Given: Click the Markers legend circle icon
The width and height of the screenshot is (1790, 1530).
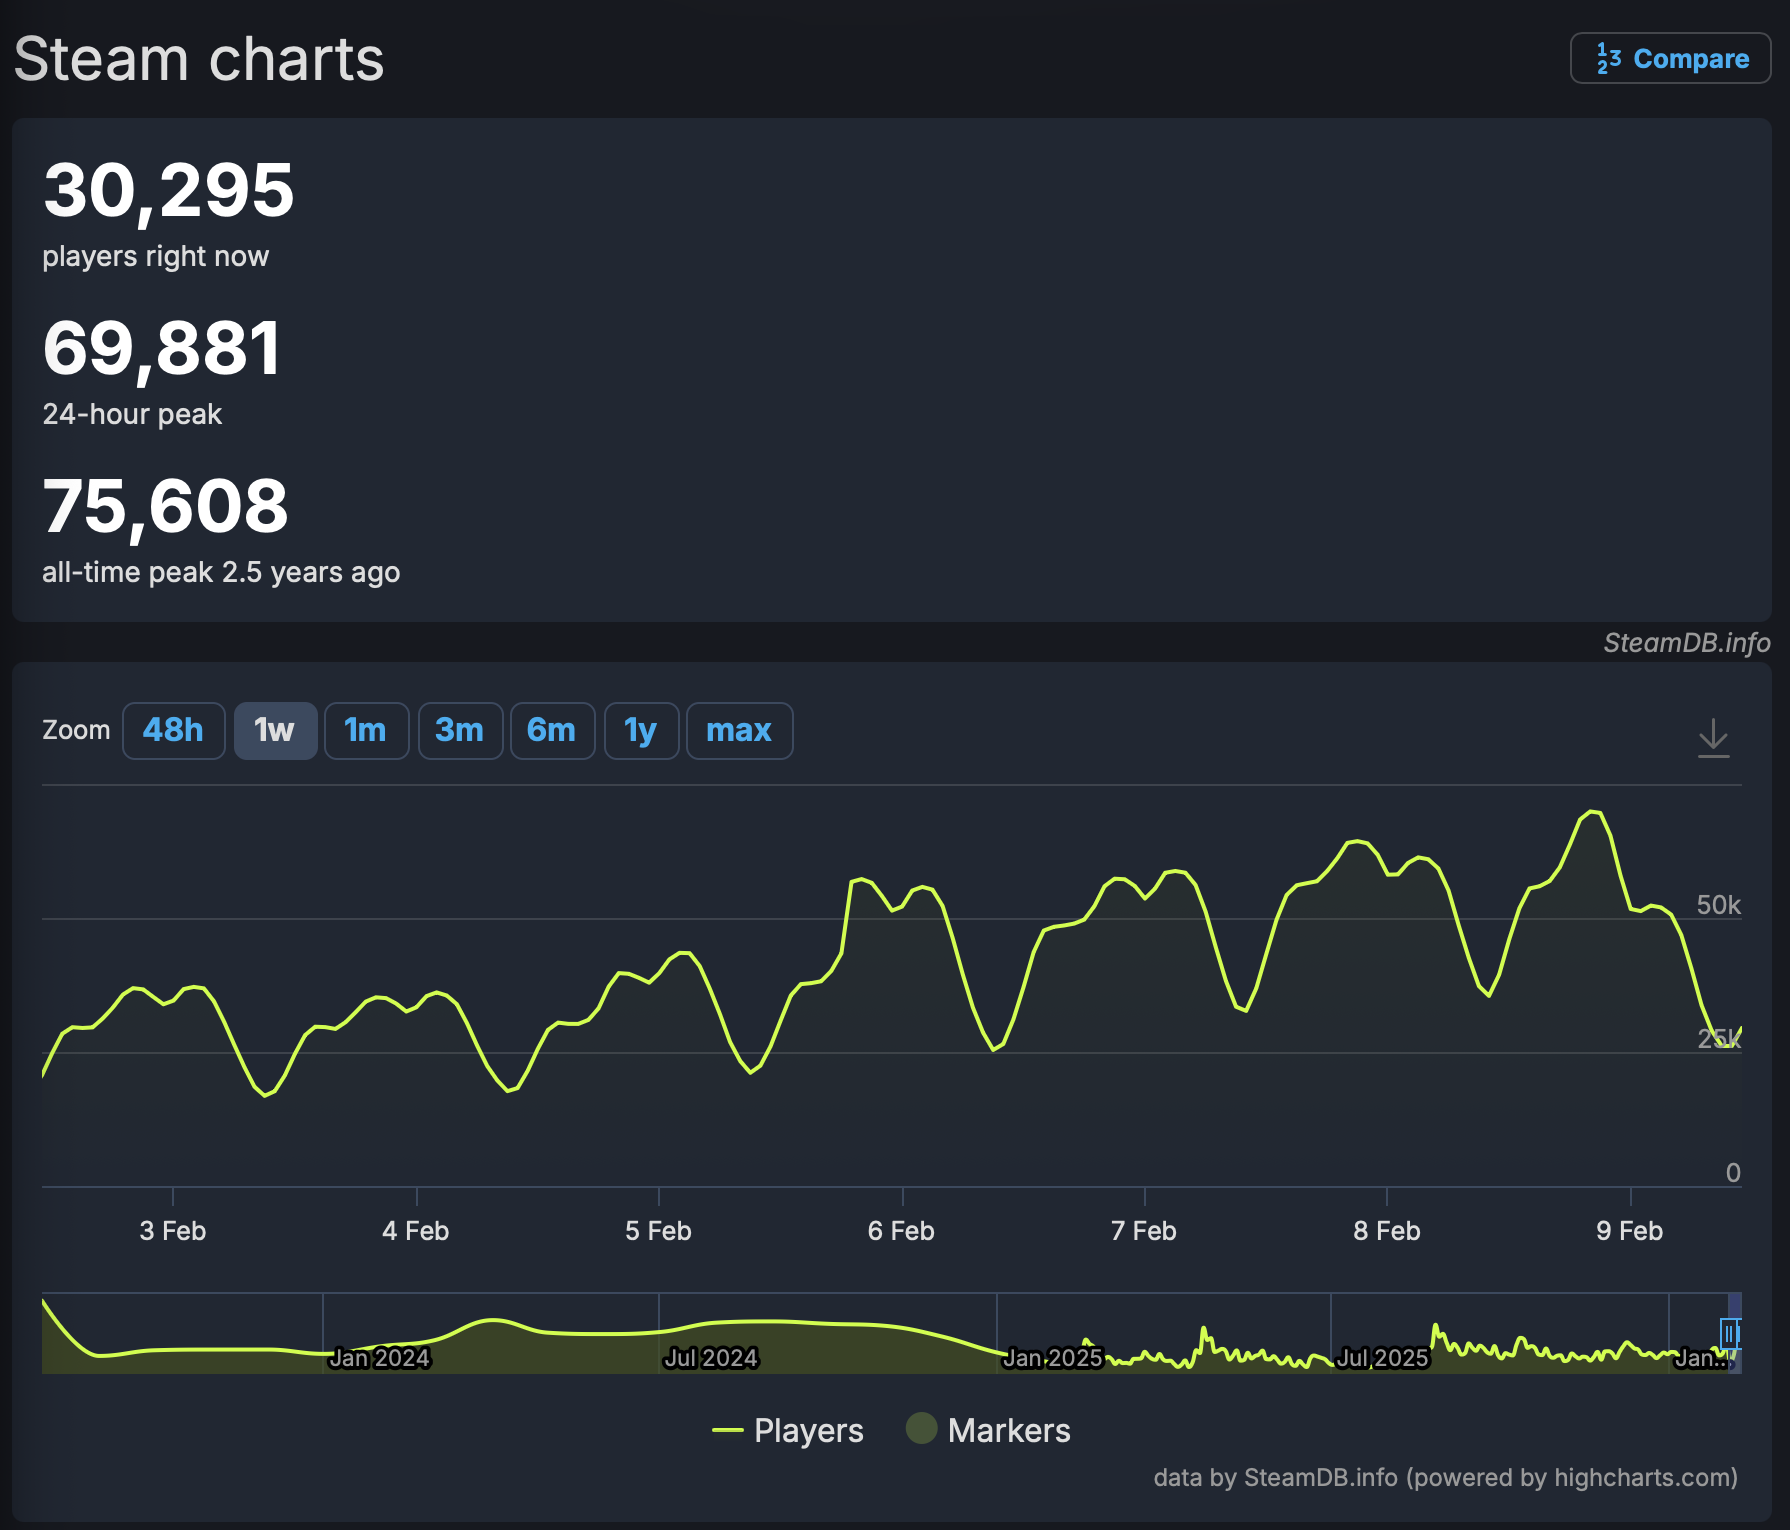Looking at the screenshot, I should coord(921,1428).
